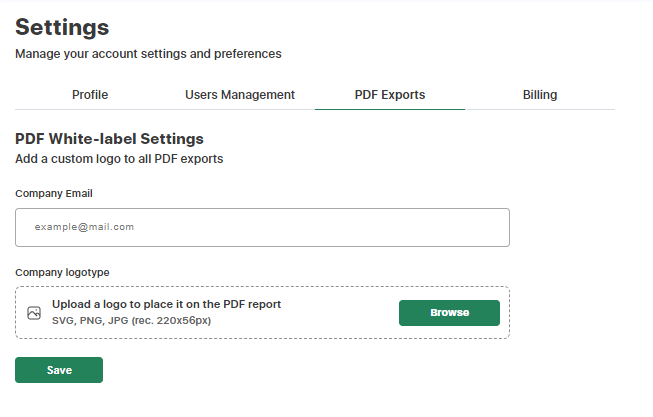The image size is (653, 417).
Task: Click the image icon in upload area
Action: coord(34,313)
